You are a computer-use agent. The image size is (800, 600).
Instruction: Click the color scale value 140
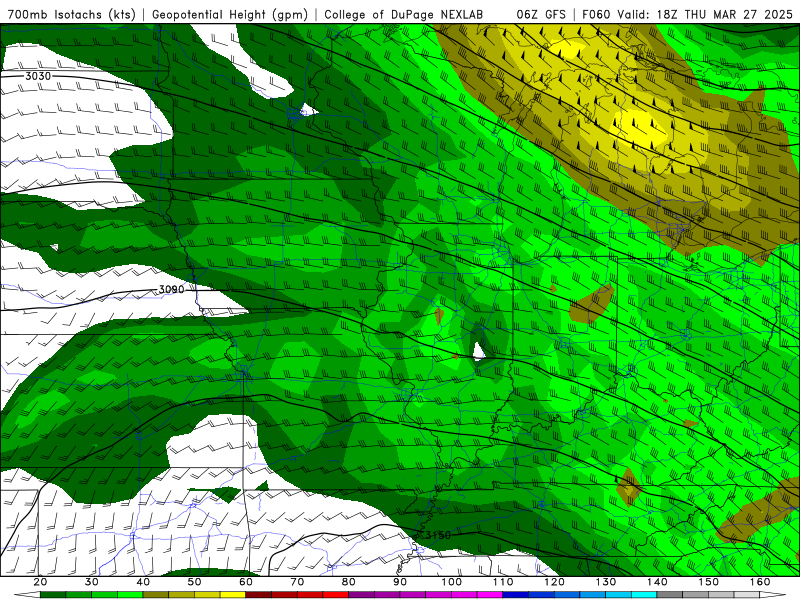(657, 582)
